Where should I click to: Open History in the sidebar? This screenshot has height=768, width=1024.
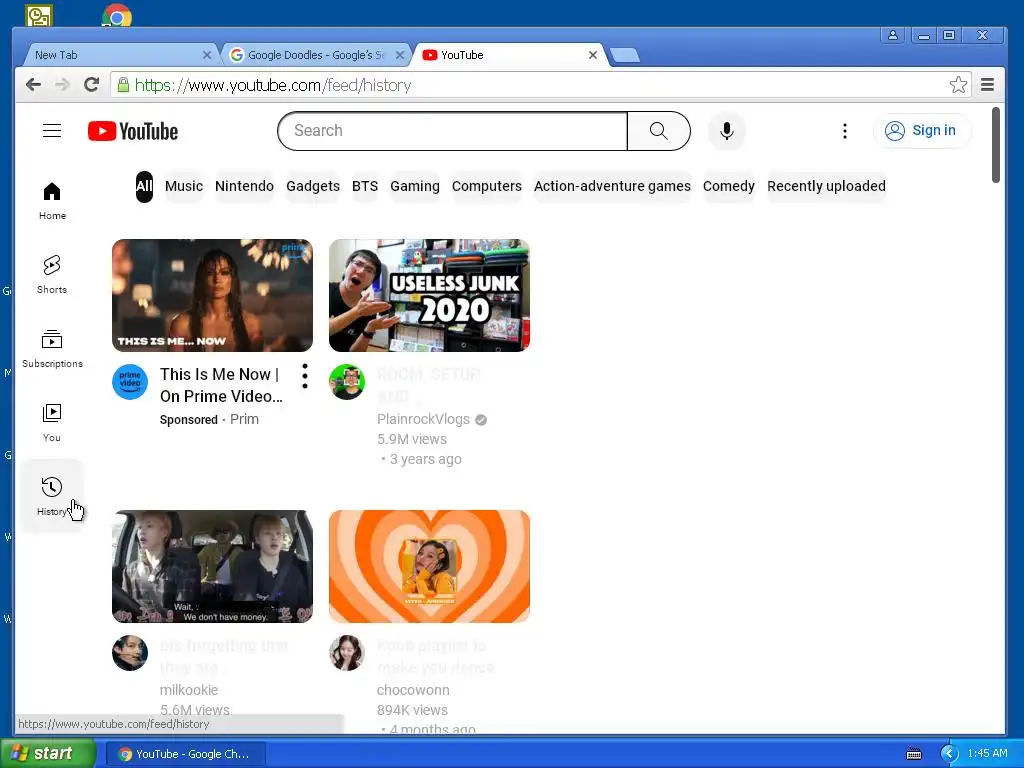tap(52, 496)
